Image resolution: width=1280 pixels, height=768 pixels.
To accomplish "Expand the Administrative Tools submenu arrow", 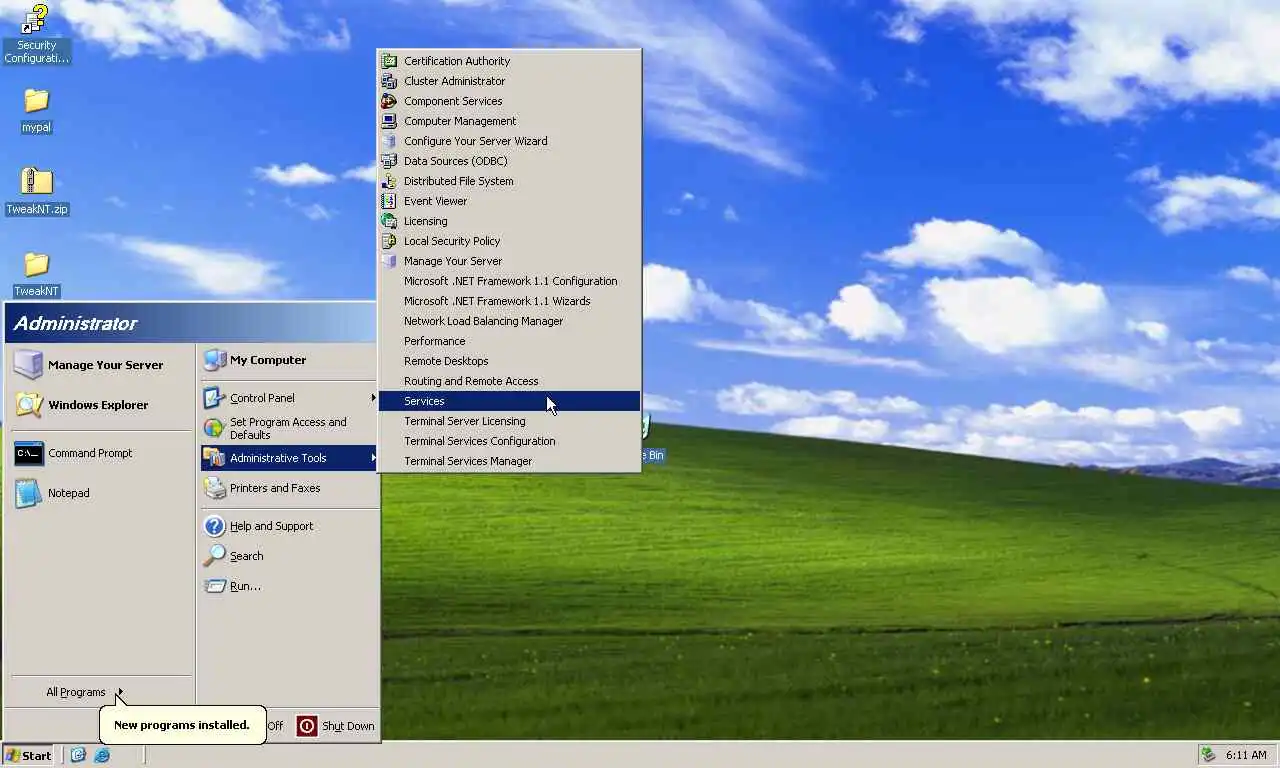I will (x=373, y=458).
